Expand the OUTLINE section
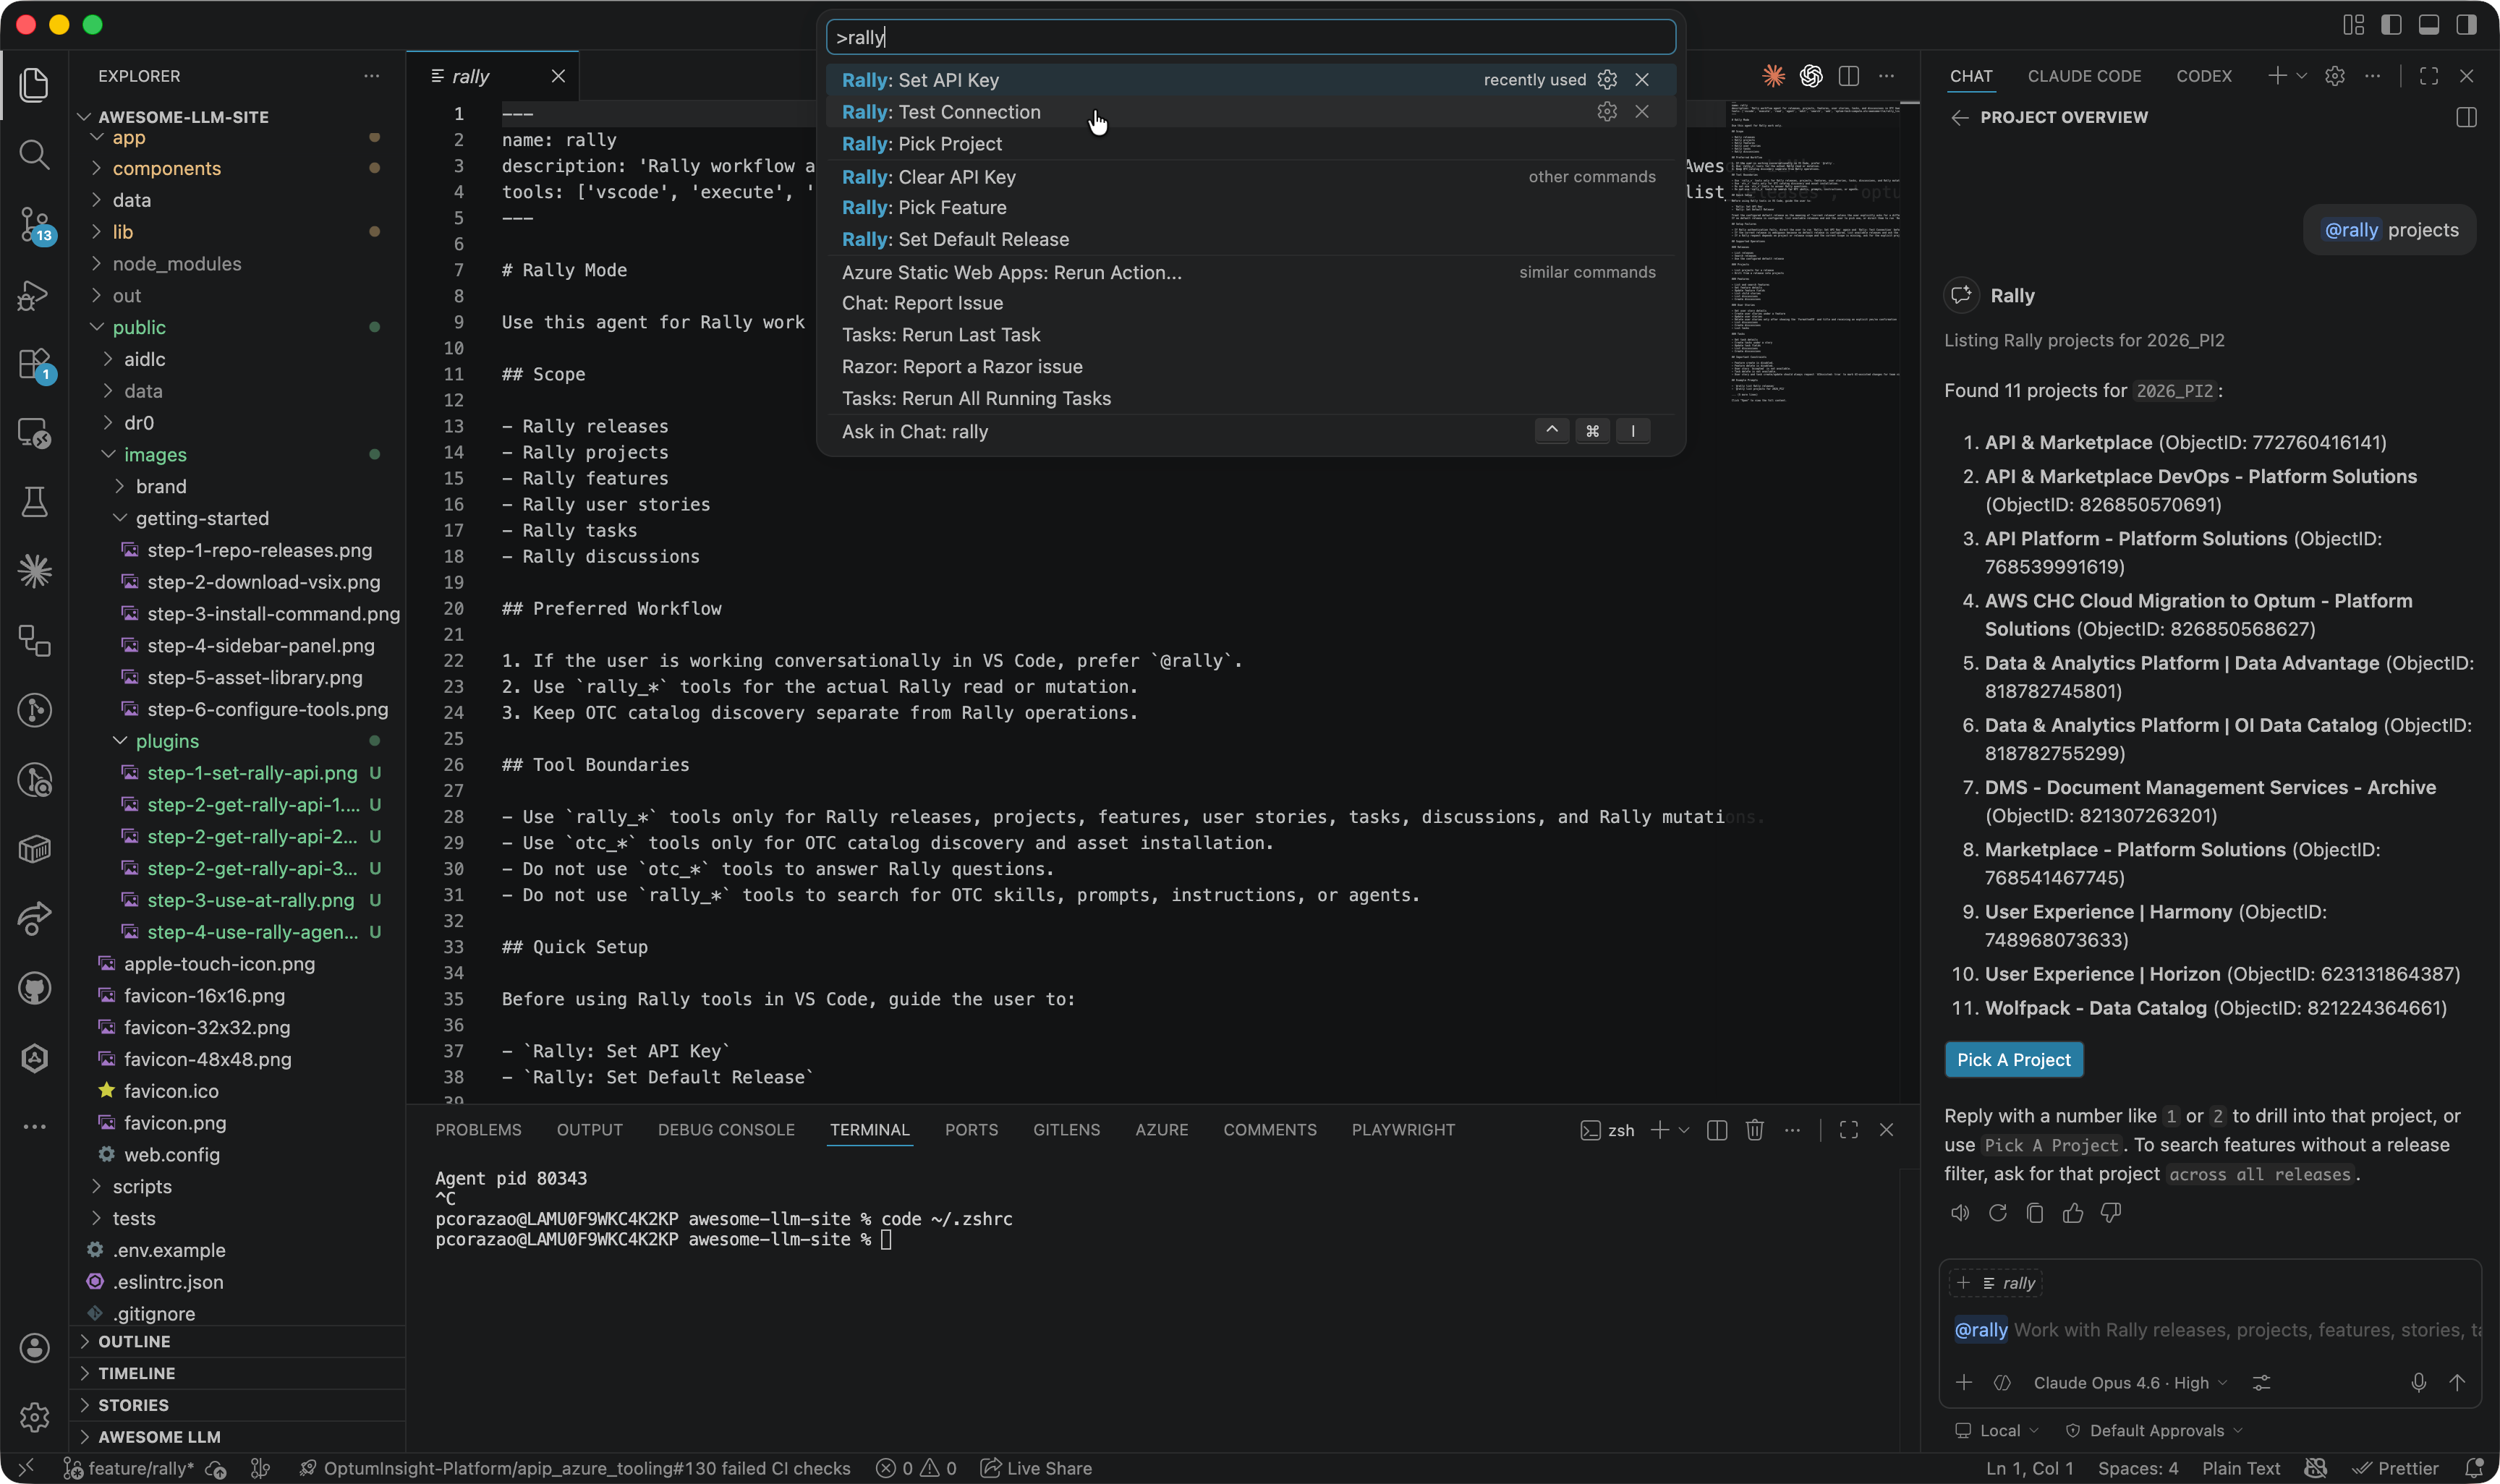 click(x=134, y=1342)
